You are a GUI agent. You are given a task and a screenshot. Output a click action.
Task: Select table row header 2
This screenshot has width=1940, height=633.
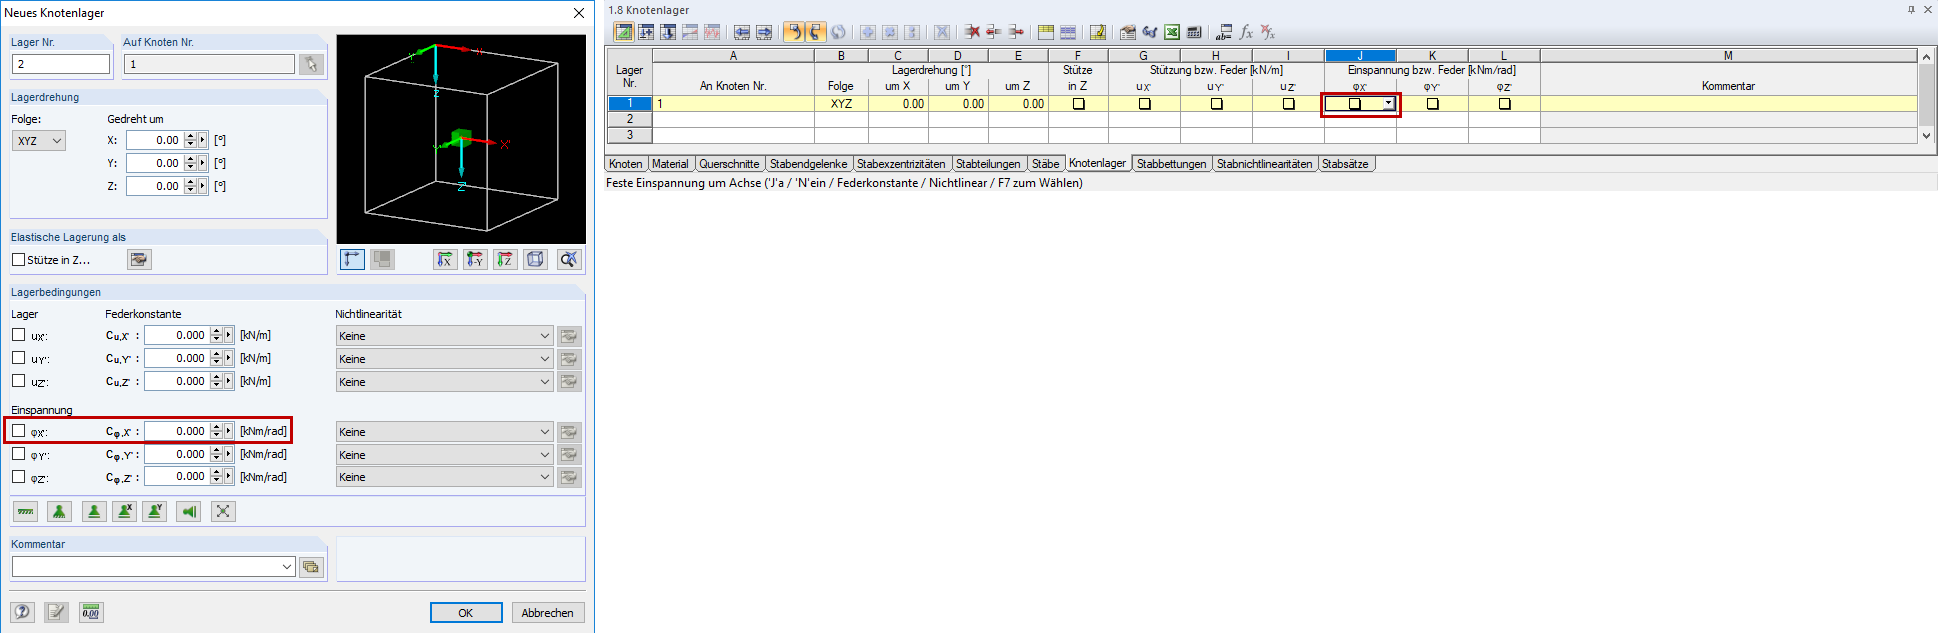630,119
